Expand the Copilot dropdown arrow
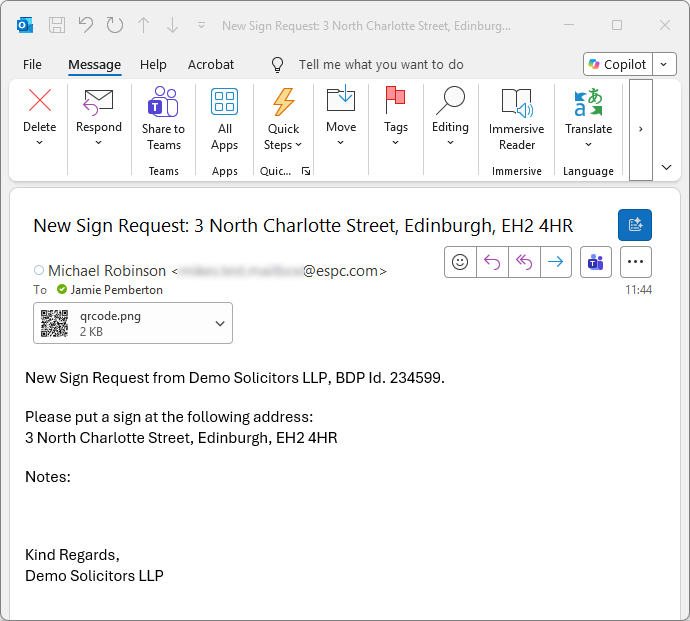Viewport: 690px width, 621px height. coord(664,65)
